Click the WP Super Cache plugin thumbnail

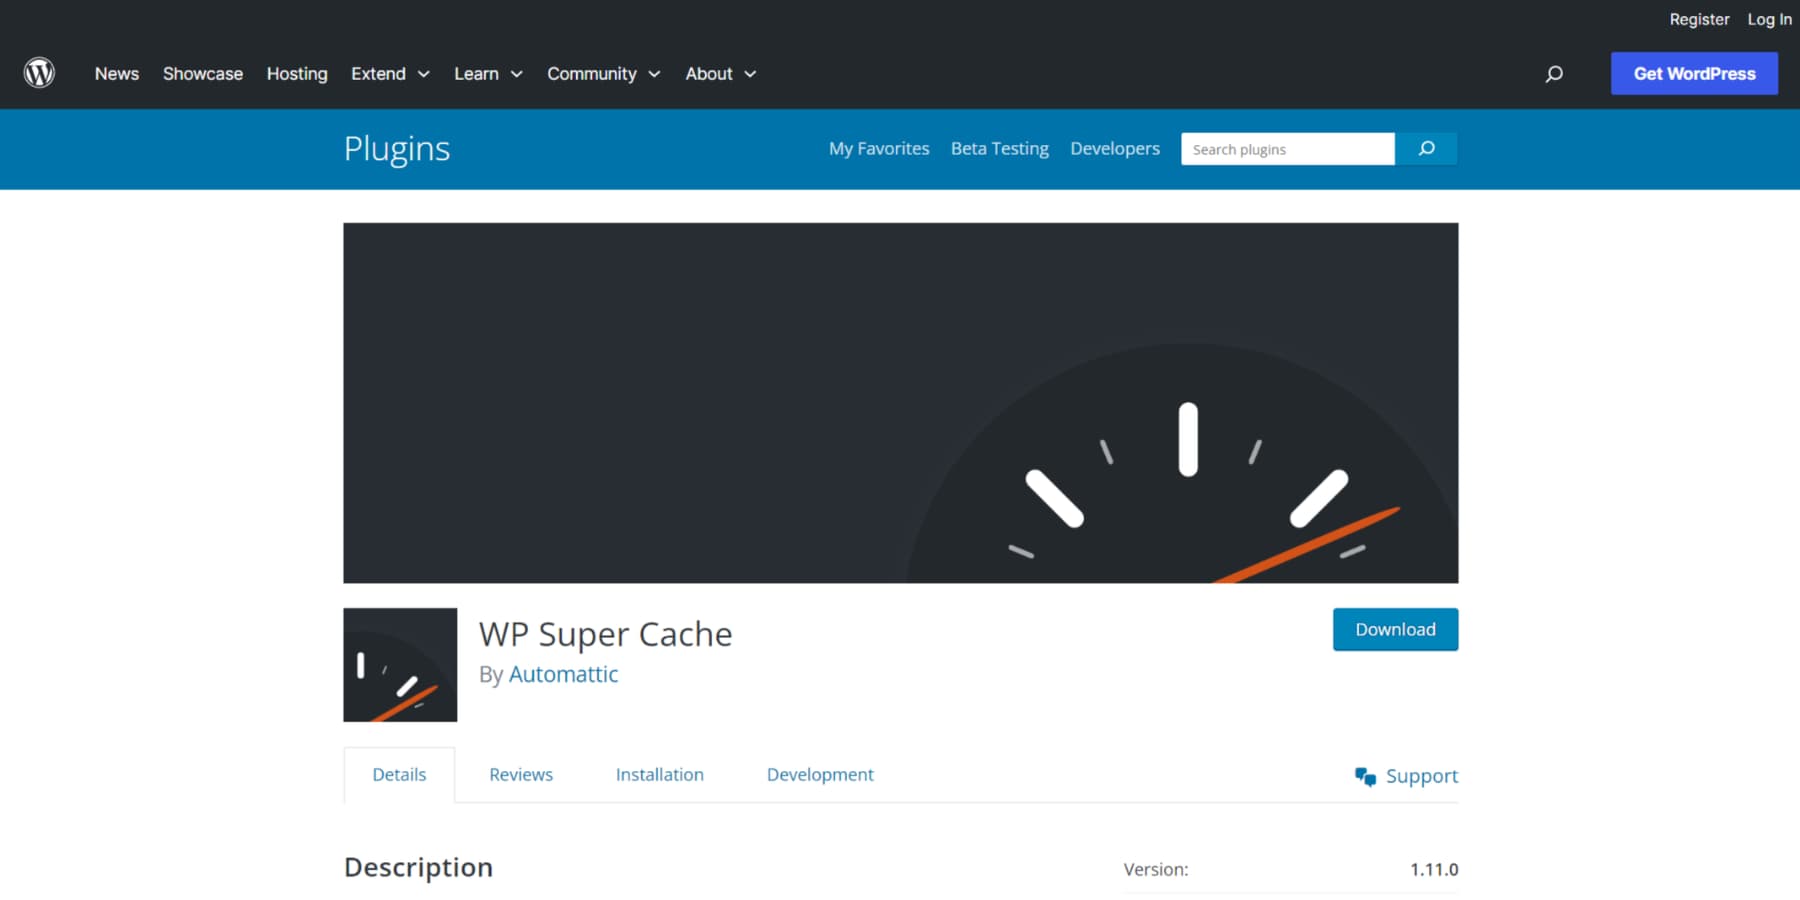click(399, 664)
